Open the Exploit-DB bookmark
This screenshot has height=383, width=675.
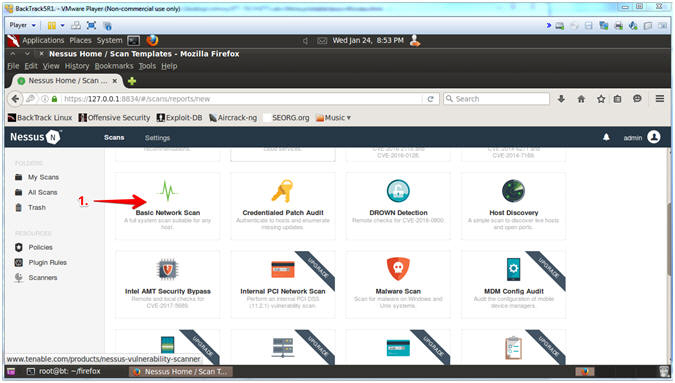coord(180,117)
